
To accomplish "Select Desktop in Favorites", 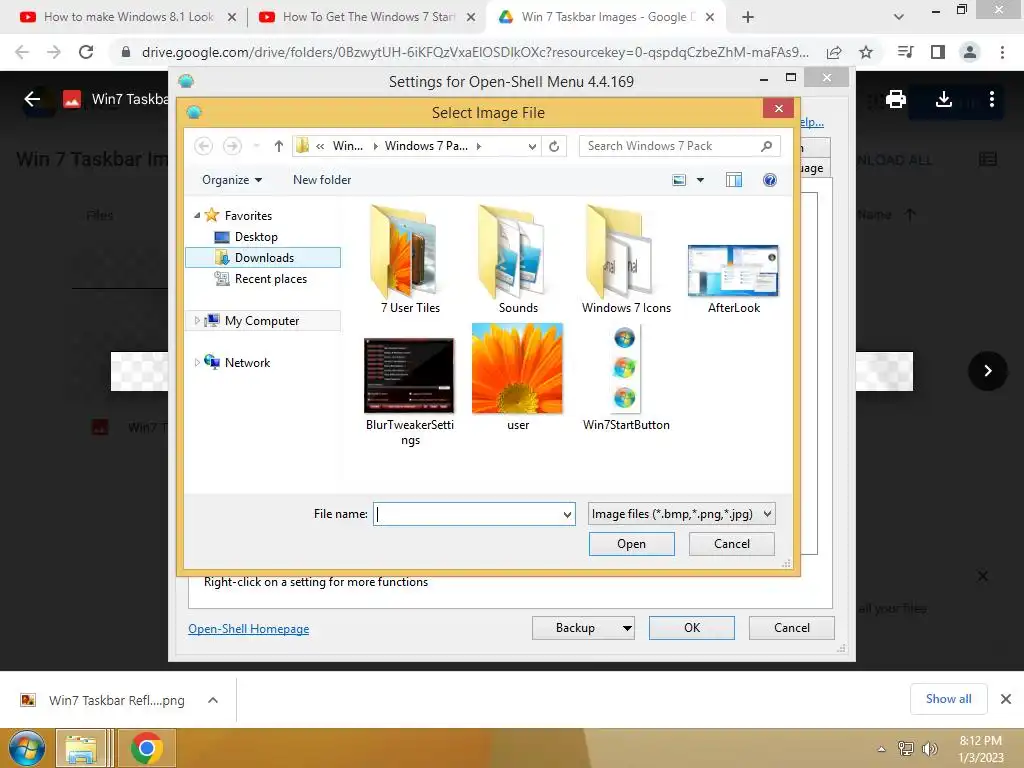I will 256,236.
